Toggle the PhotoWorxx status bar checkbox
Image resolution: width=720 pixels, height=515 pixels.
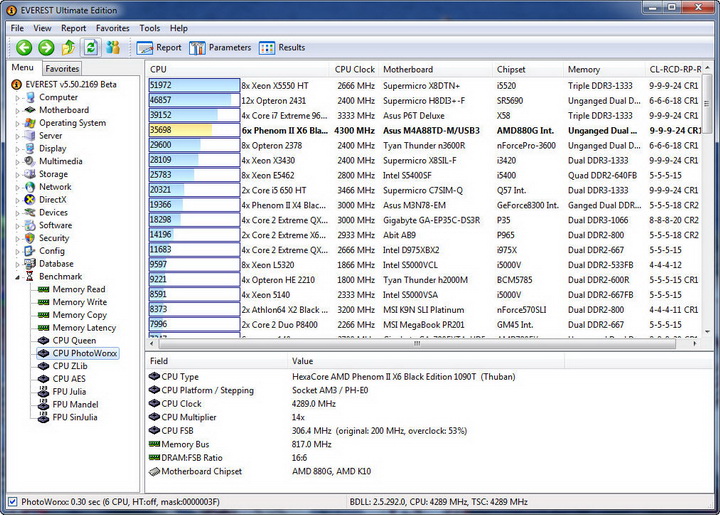coord(13,502)
